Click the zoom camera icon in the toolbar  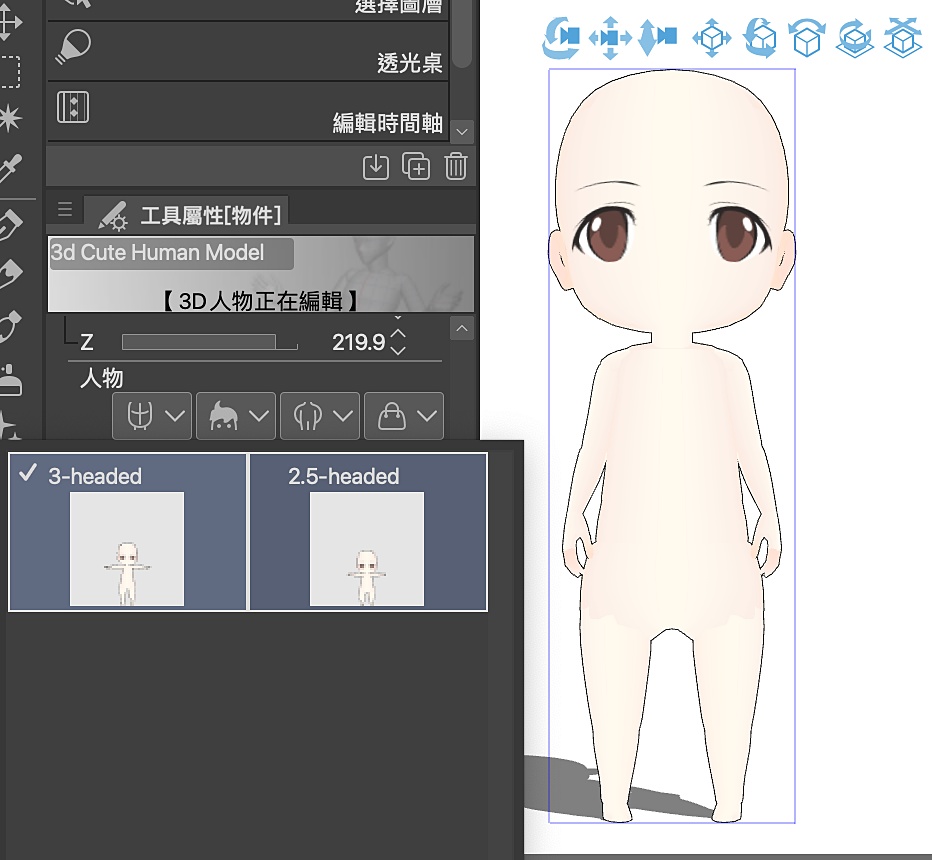click(657, 38)
